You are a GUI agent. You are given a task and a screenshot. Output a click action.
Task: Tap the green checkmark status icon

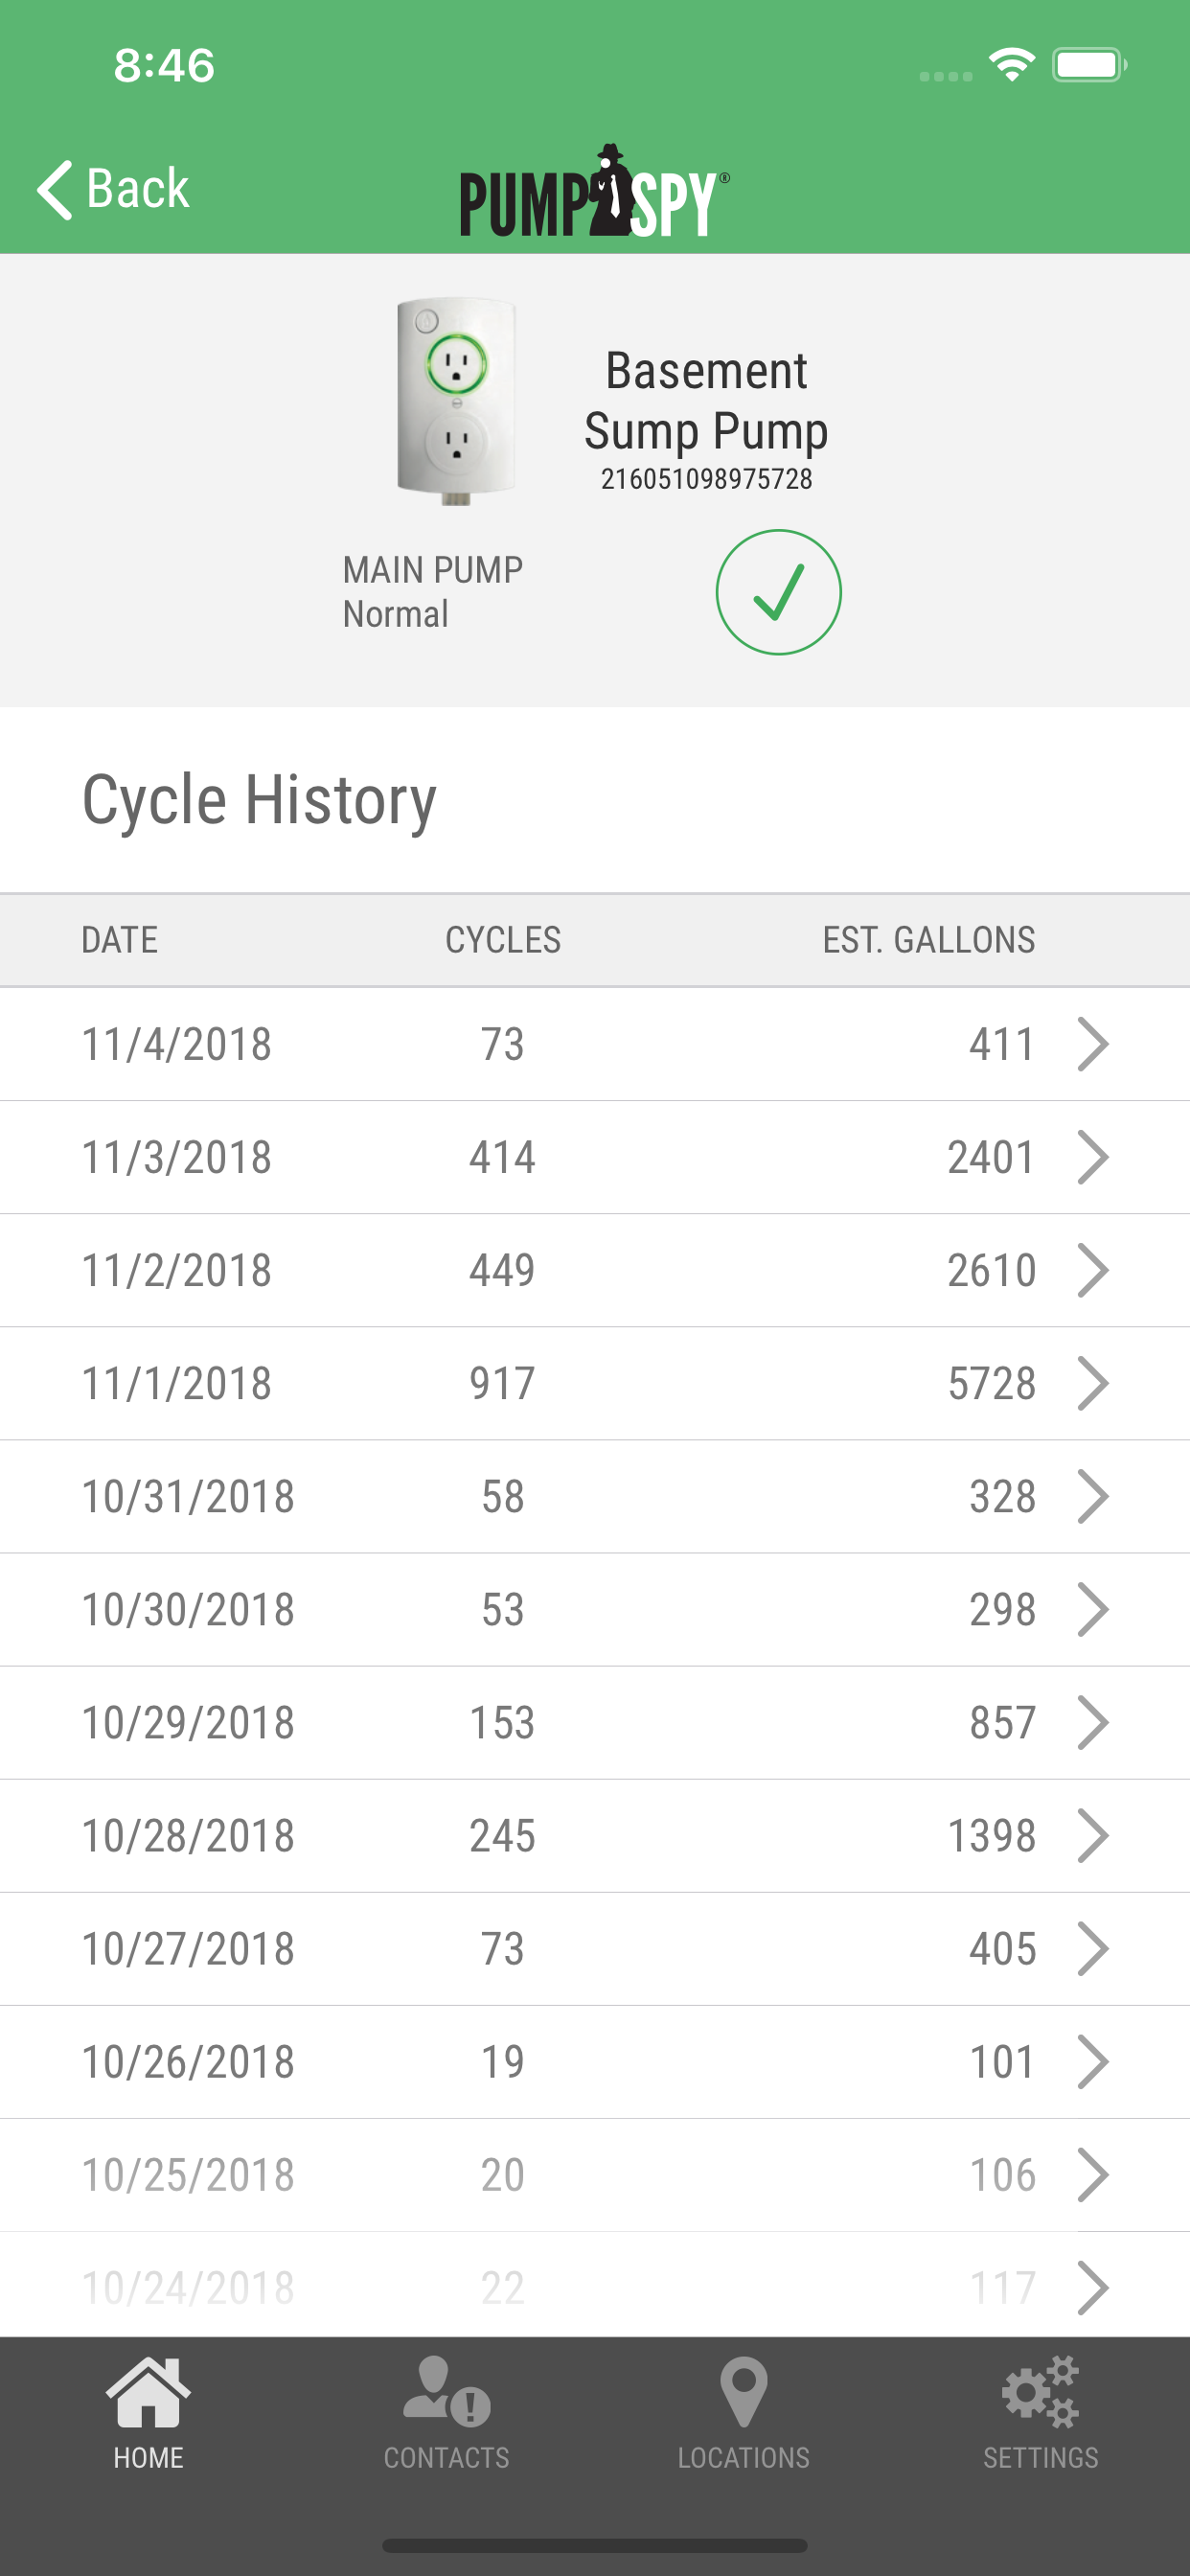[x=778, y=592]
